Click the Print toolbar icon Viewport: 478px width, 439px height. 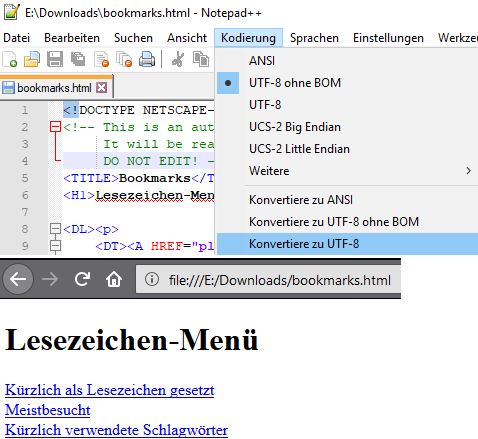point(147,60)
